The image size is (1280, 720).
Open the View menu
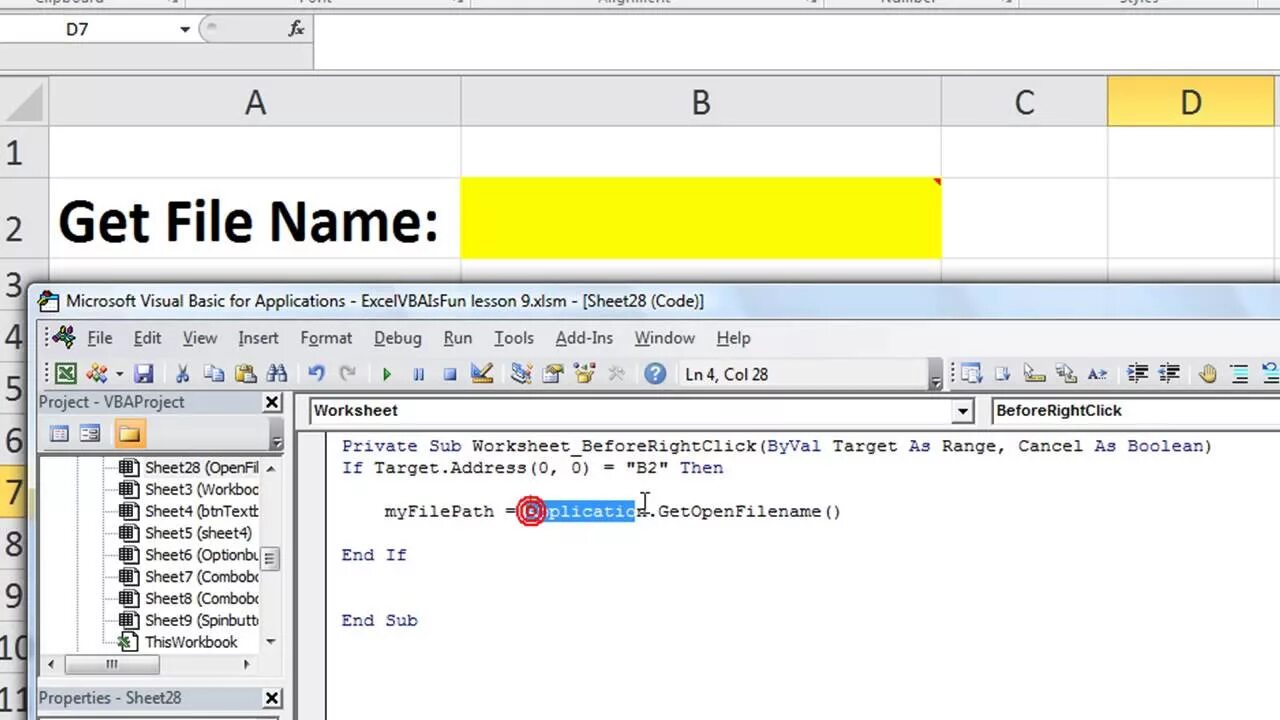(x=199, y=338)
